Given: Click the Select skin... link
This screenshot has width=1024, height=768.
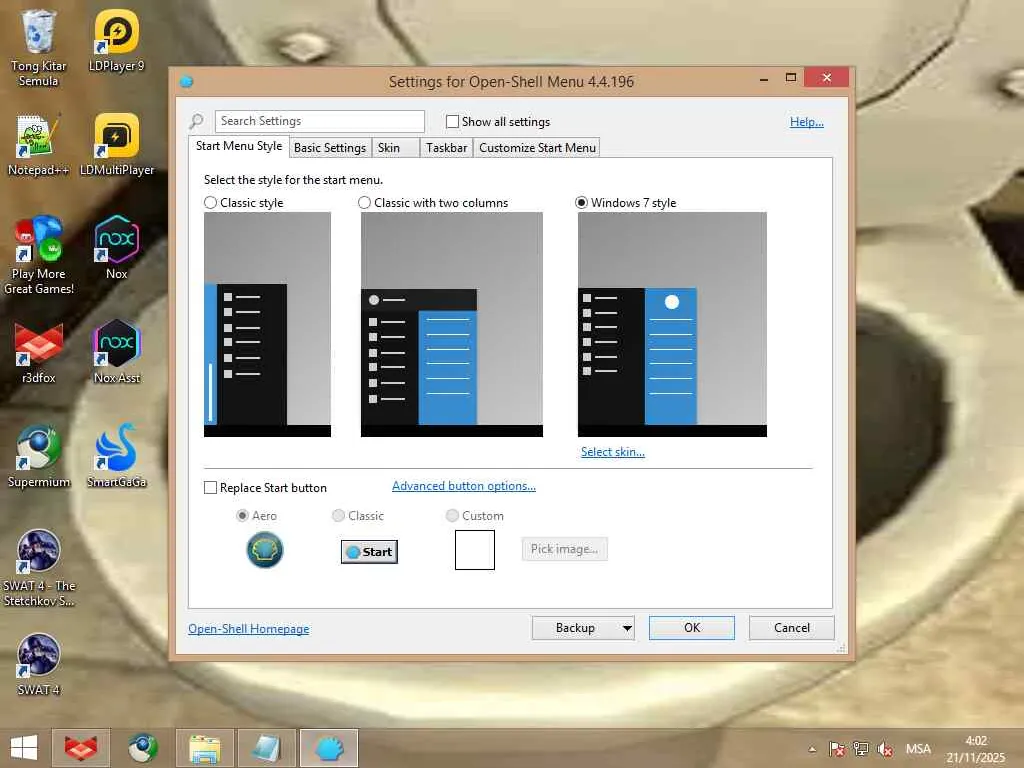Looking at the screenshot, I should 613,452.
